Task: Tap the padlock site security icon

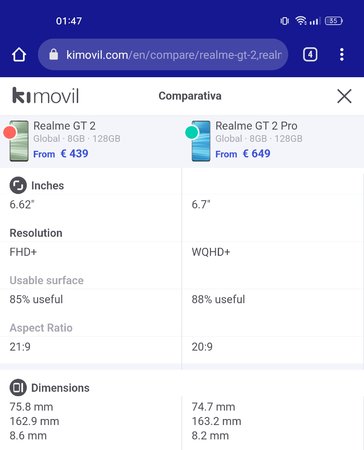Action: click(x=54, y=54)
